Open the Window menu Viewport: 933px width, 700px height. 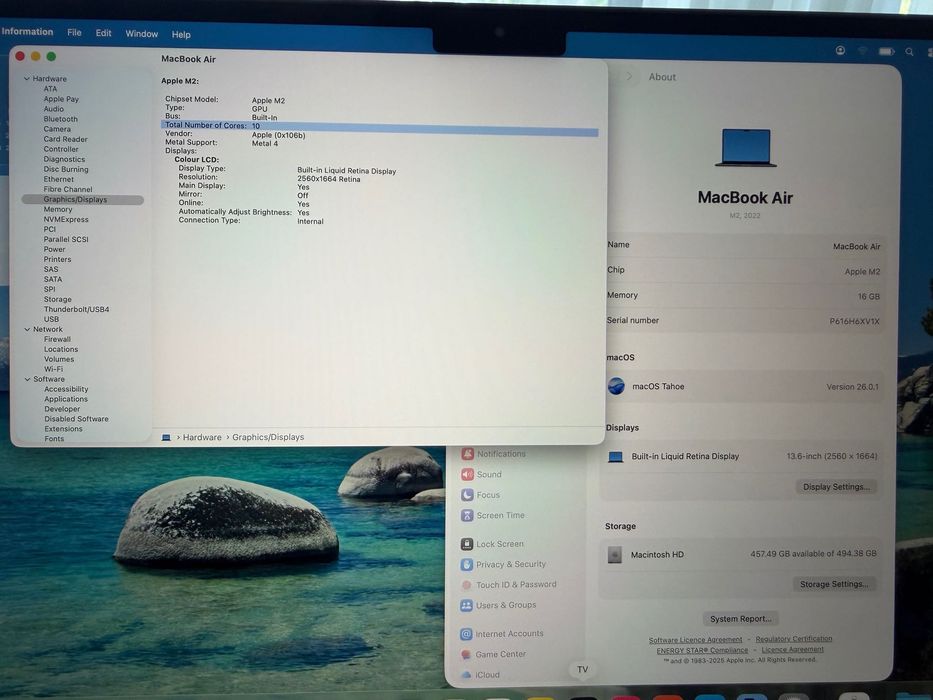142,34
